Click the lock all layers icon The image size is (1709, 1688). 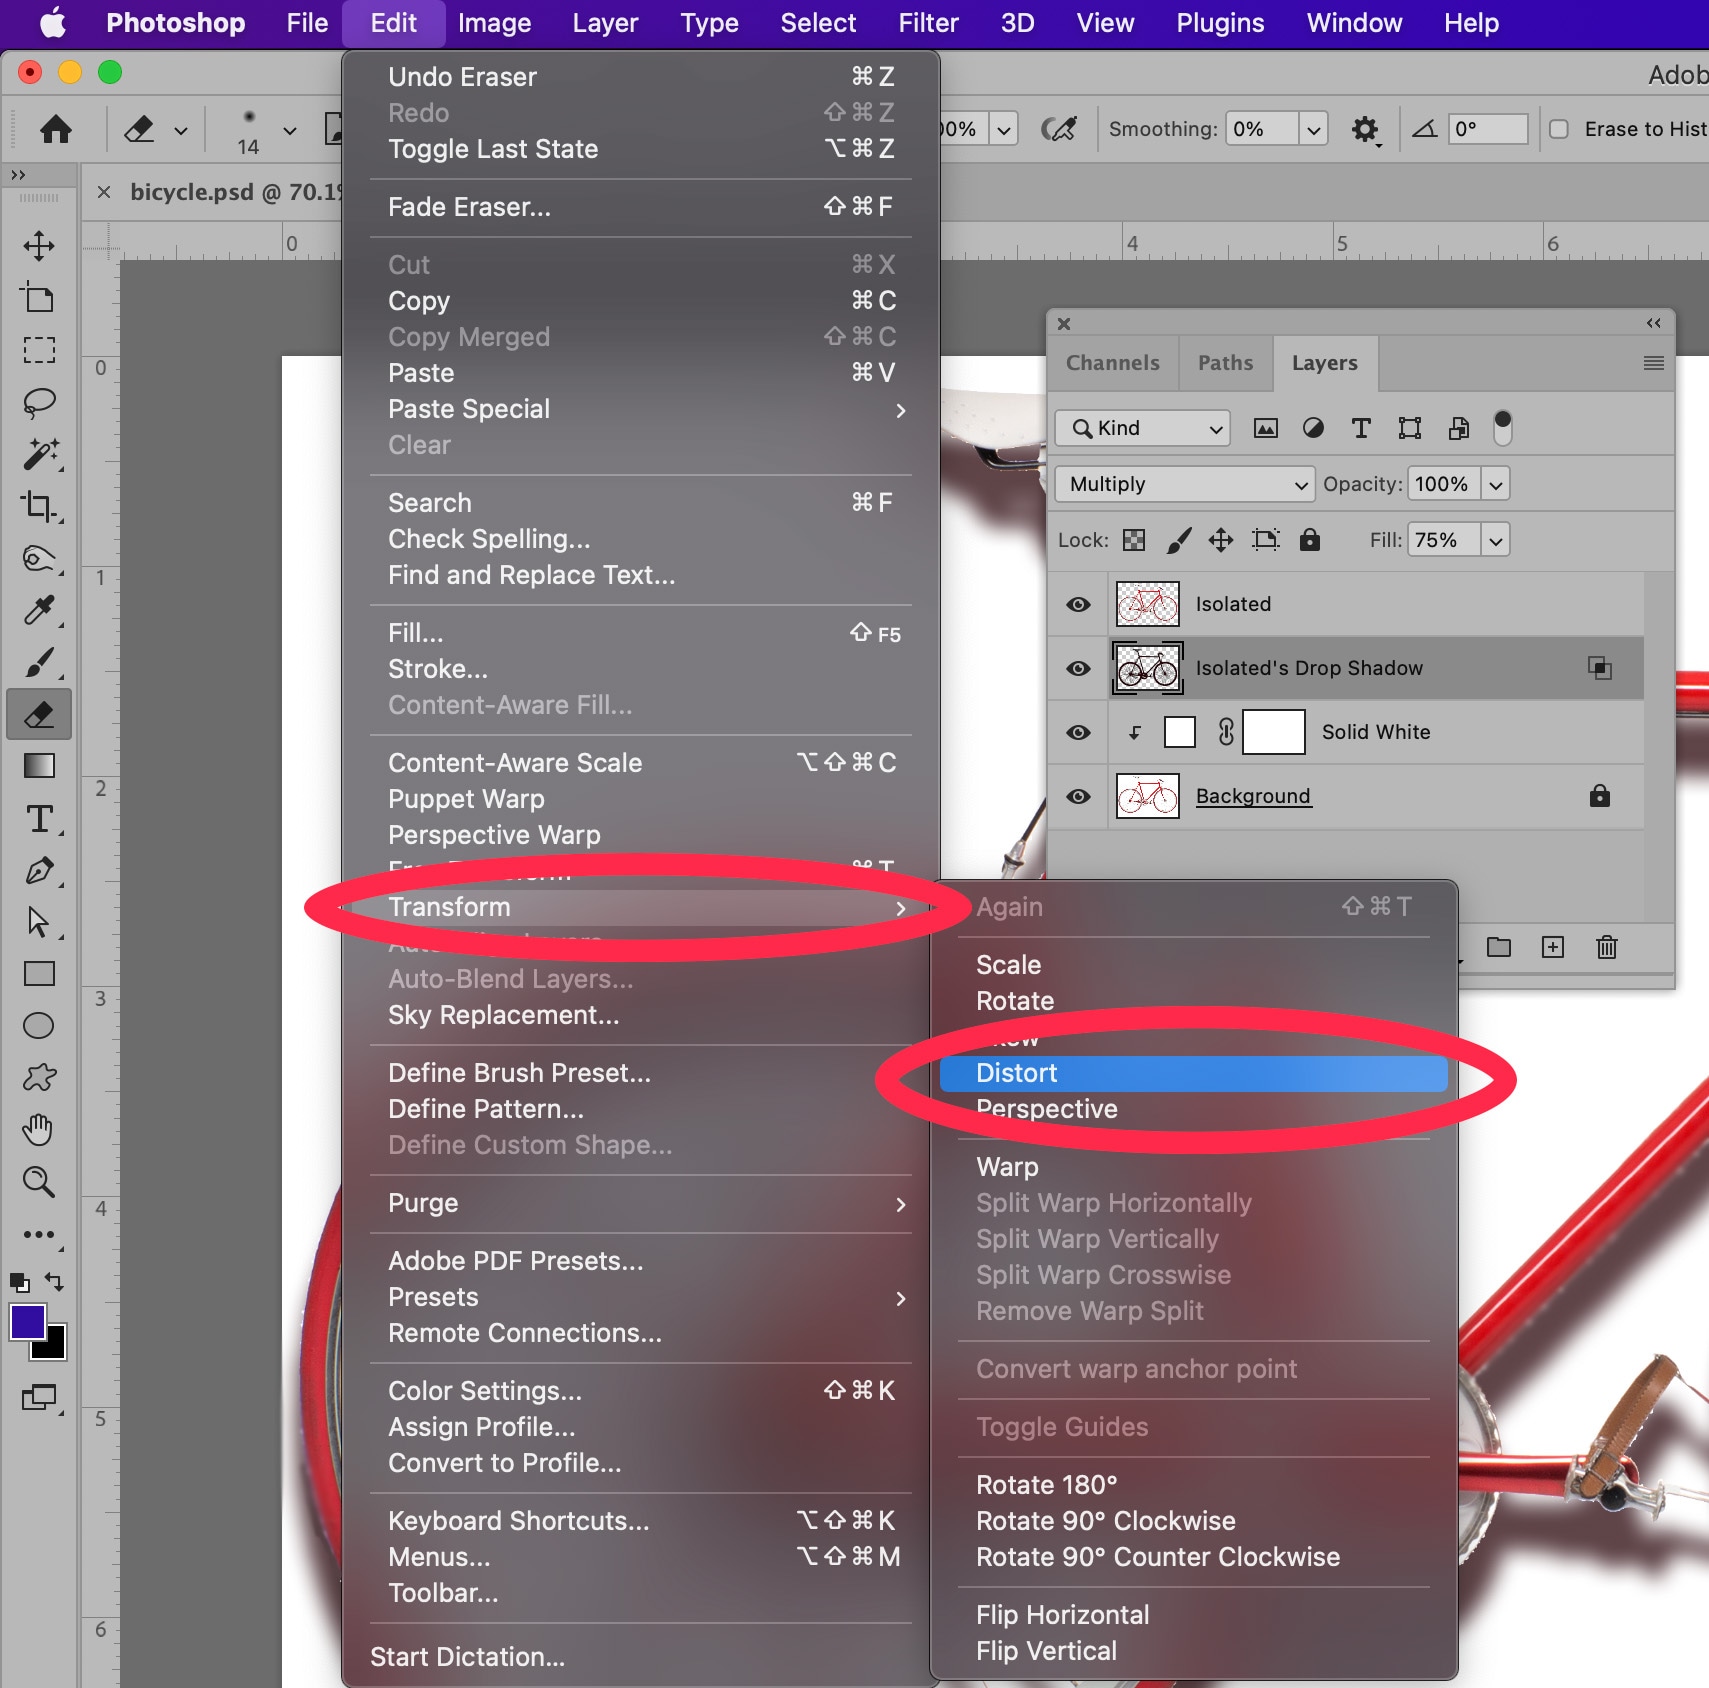pos(1309,540)
